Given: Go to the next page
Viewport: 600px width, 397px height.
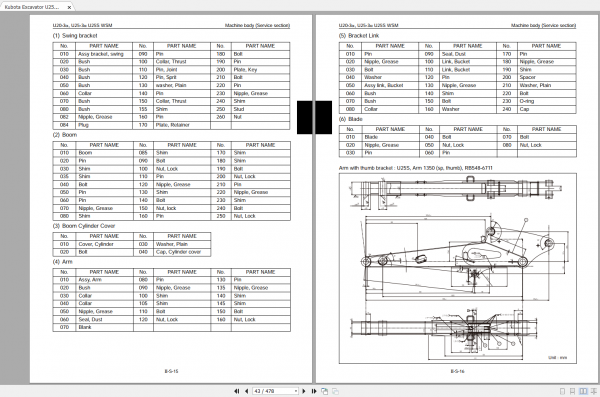Looking at the screenshot, I should coord(304,391).
